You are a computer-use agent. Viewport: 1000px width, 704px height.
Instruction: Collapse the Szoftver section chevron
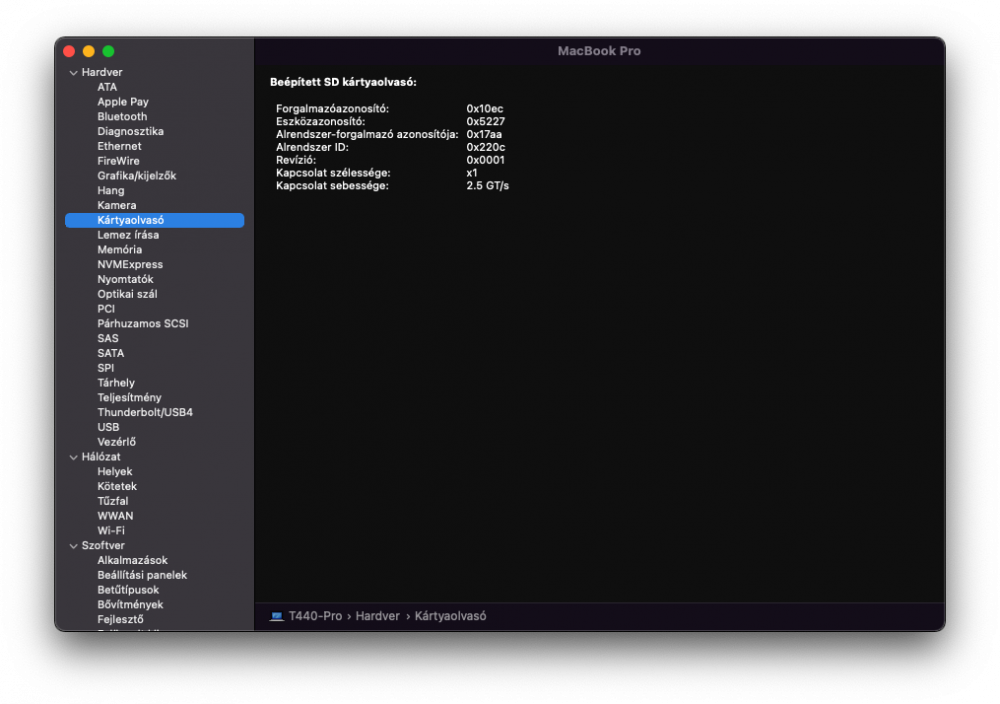pos(73,546)
